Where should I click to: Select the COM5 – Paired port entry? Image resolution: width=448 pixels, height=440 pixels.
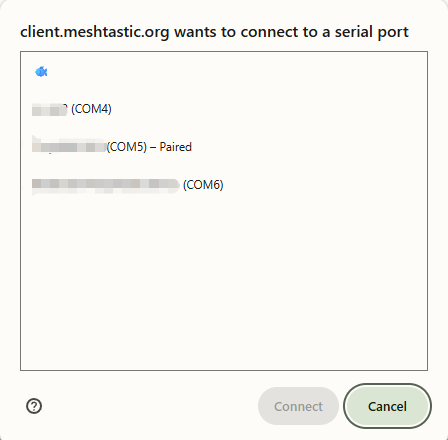point(224,147)
